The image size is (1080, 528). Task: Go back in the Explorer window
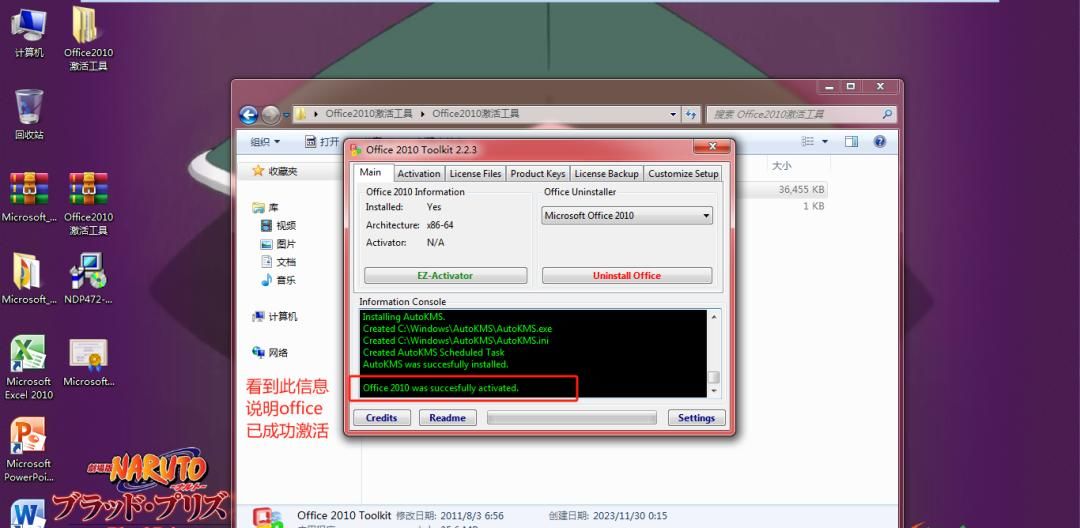pos(249,114)
